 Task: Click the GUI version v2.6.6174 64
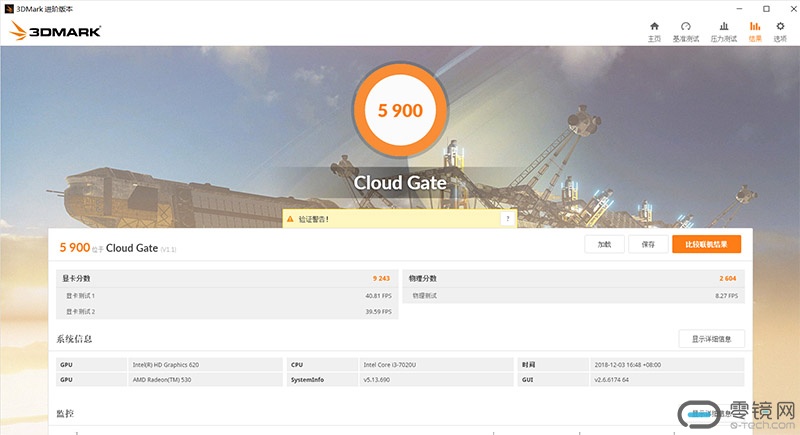666,379
